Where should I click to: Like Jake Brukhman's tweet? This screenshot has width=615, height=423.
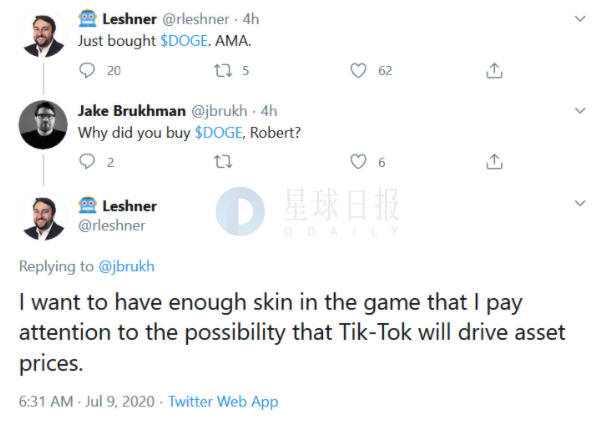[357, 161]
